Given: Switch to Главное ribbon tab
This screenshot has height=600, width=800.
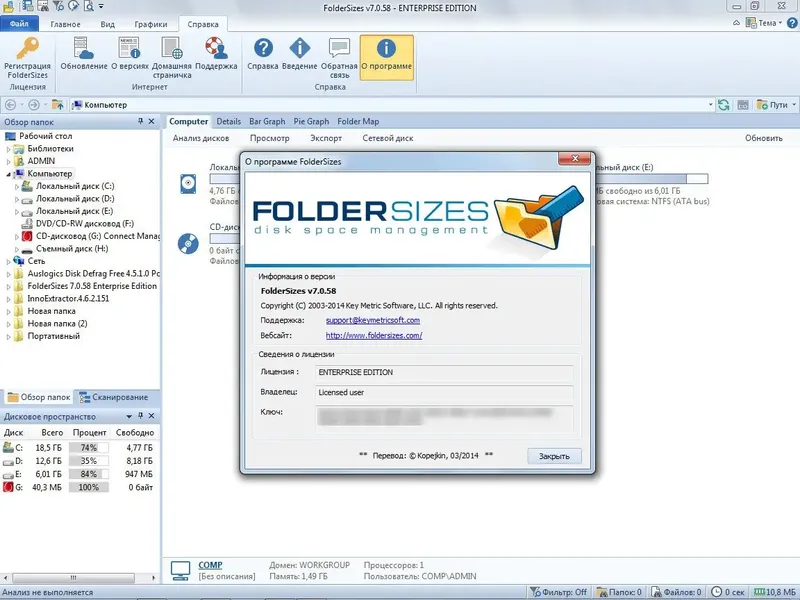Looking at the screenshot, I should coord(65,24).
